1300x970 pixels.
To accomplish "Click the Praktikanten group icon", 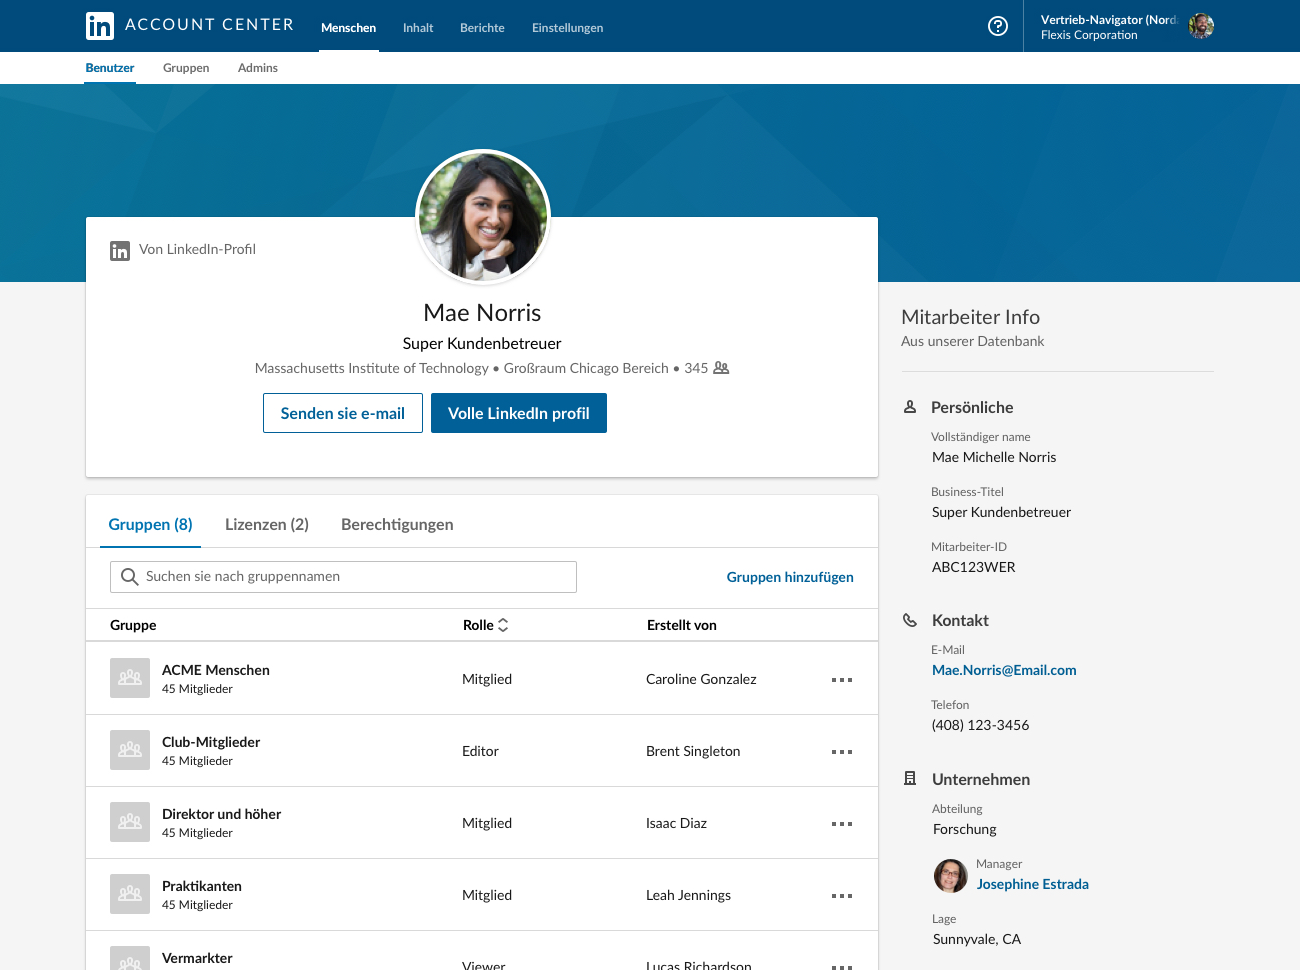I will [130, 894].
